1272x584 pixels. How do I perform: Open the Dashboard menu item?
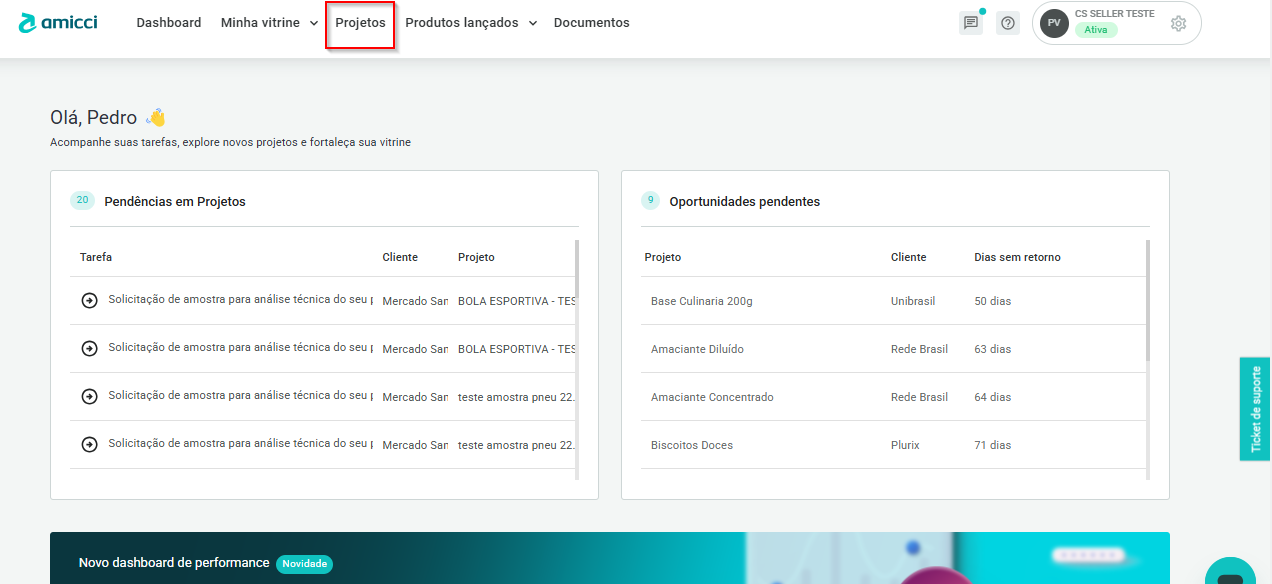click(169, 23)
